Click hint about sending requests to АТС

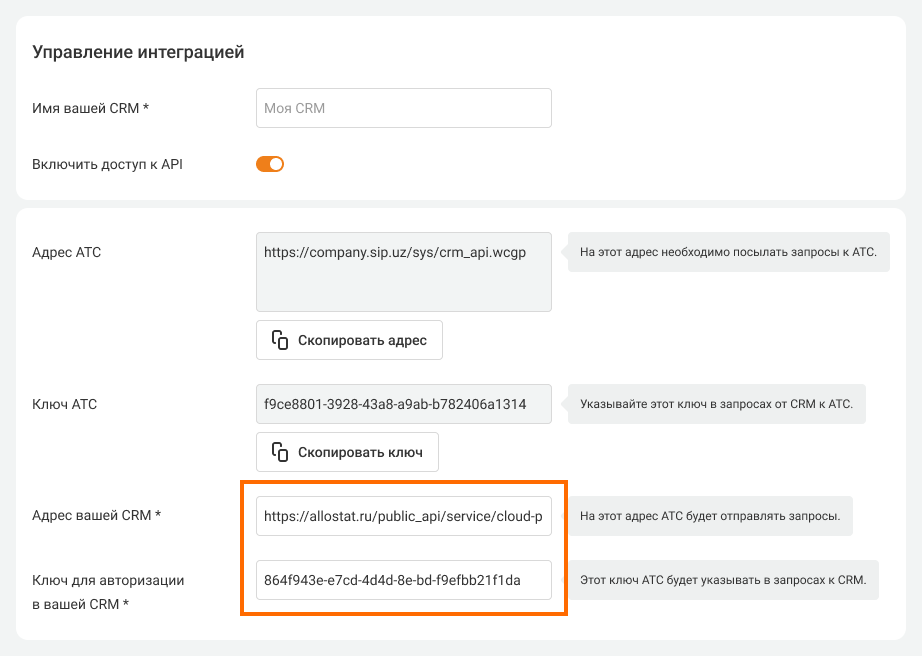click(727, 252)
